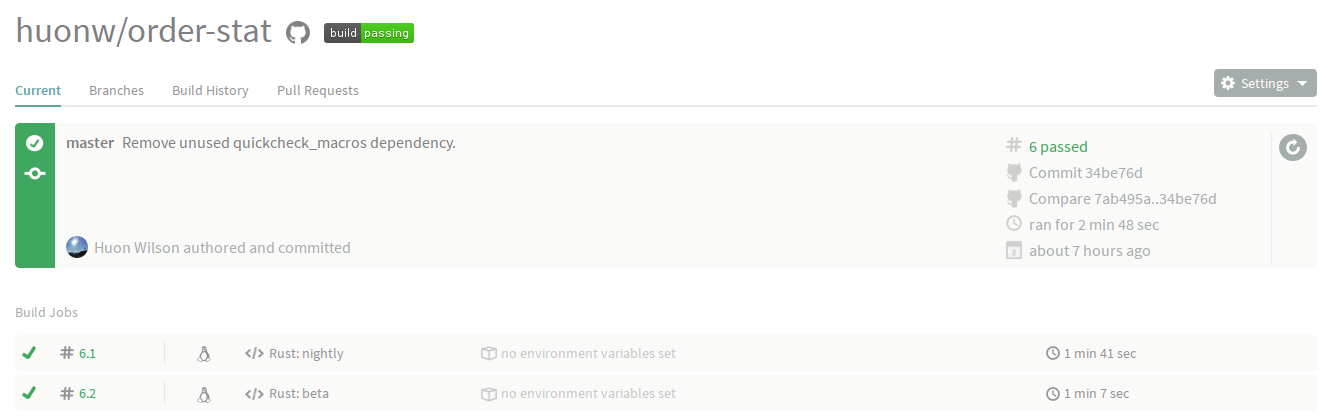Click the green passed checkmark icon
The height and width of the screenshot is (419, 1325).
(x=34, y=143)
